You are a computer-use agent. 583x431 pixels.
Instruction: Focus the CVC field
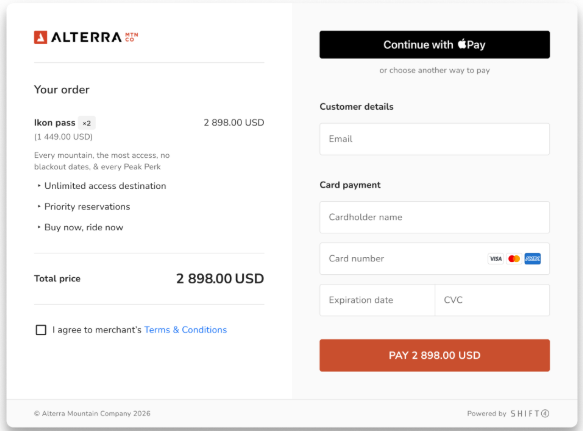[x=492, y=300]
